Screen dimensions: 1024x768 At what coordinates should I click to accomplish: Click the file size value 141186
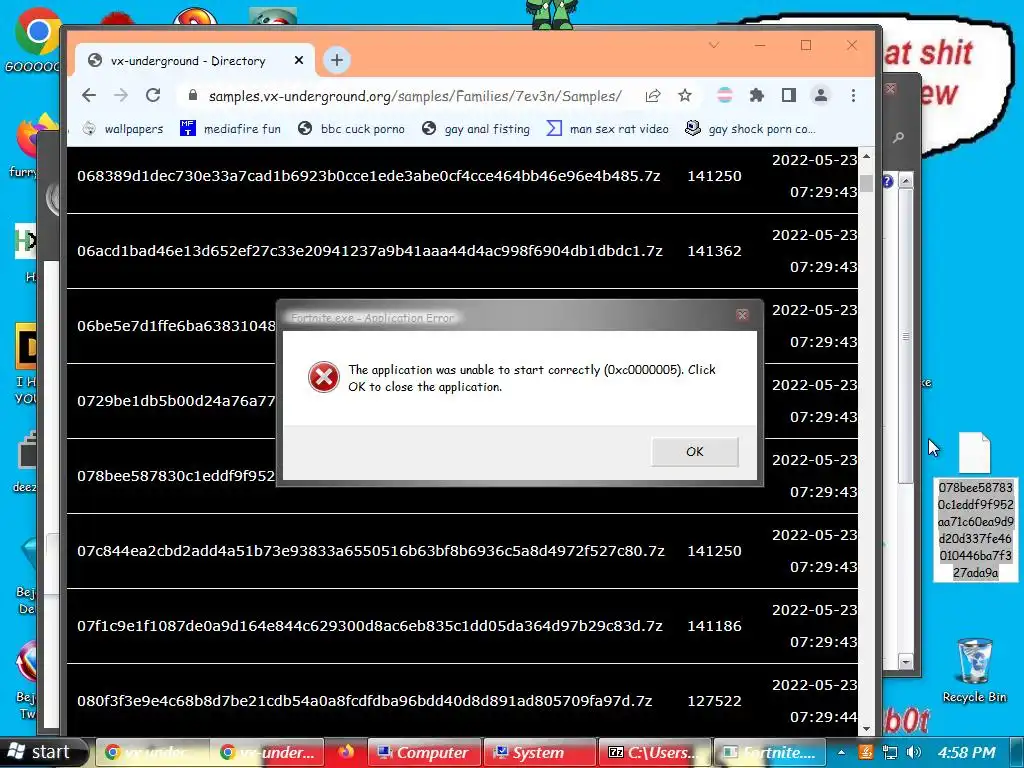(714, 626)
